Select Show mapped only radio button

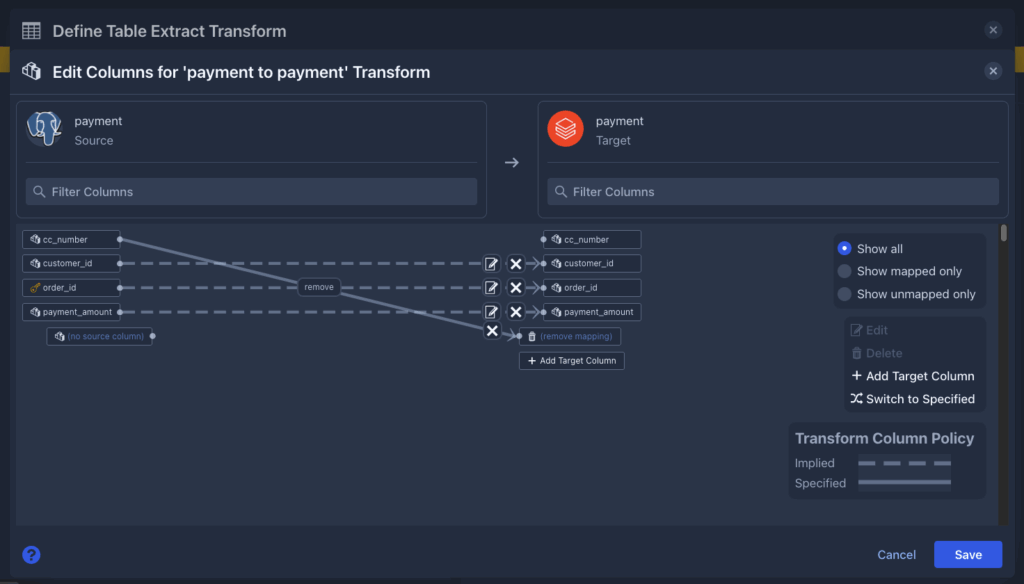coord(844,271)
